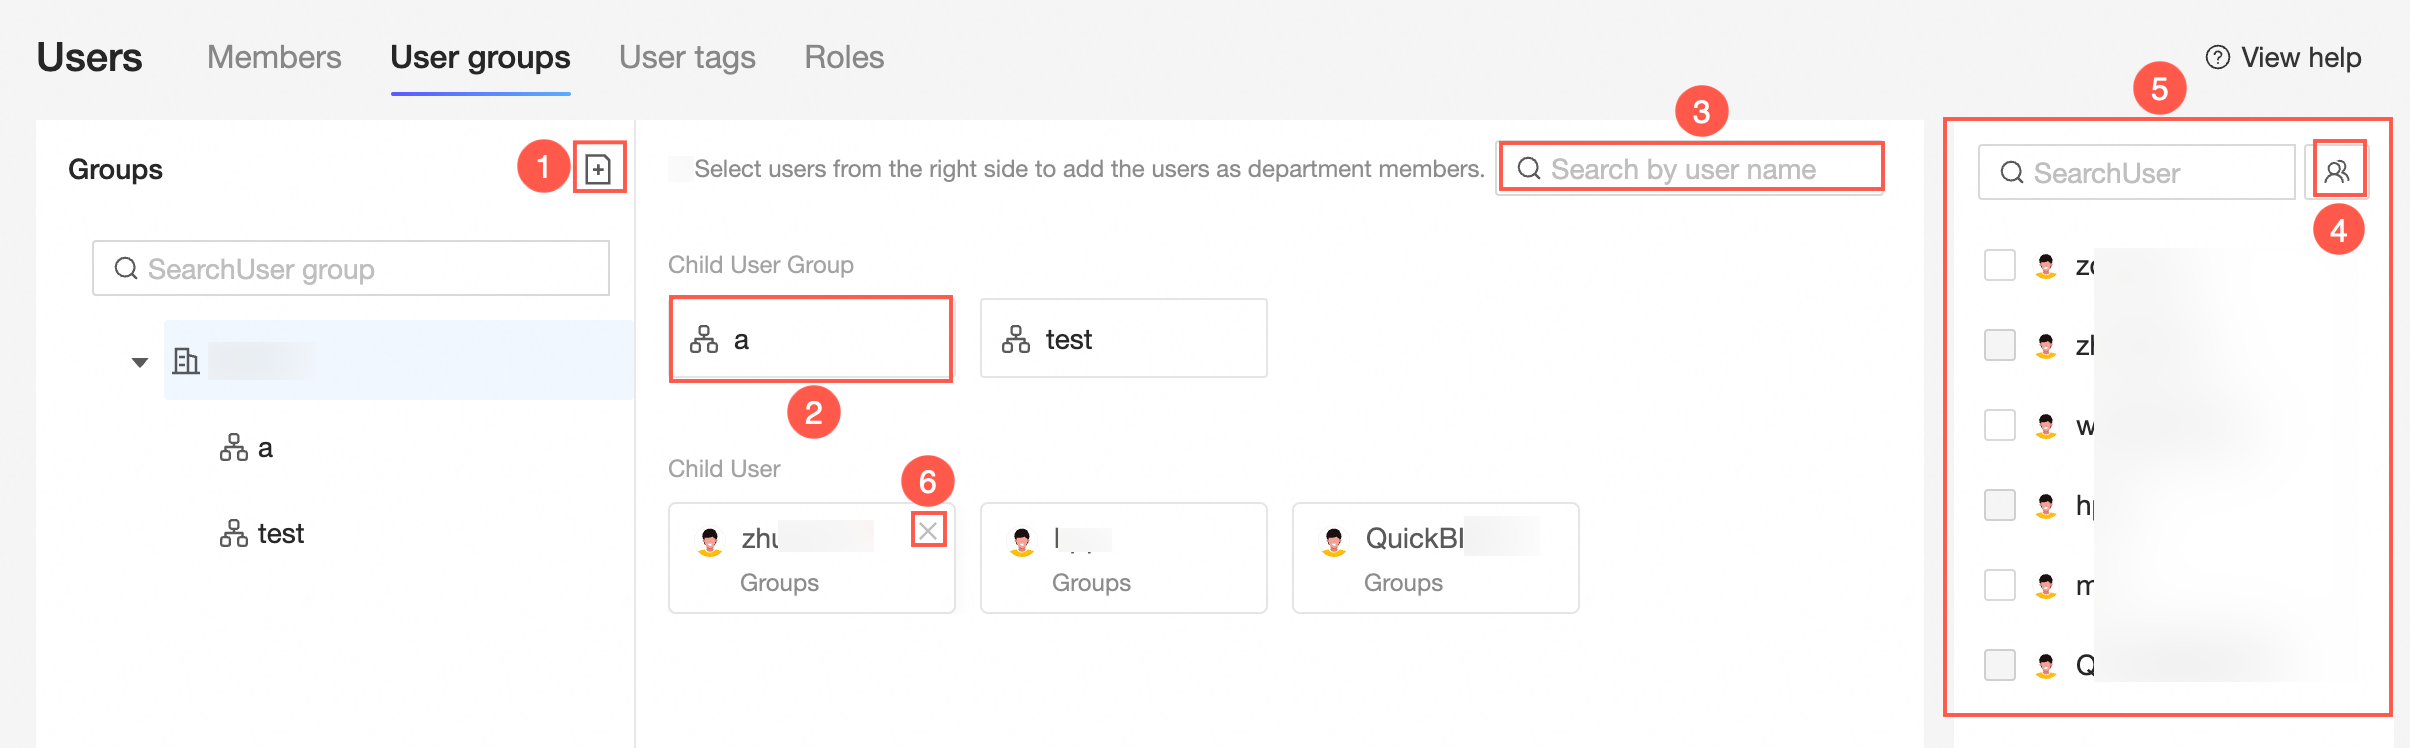Viewport: 2410px width, 748px height.
Task: Select 'a' group in the groups tree
Action: pyautogui.click(x=264, y=448)
